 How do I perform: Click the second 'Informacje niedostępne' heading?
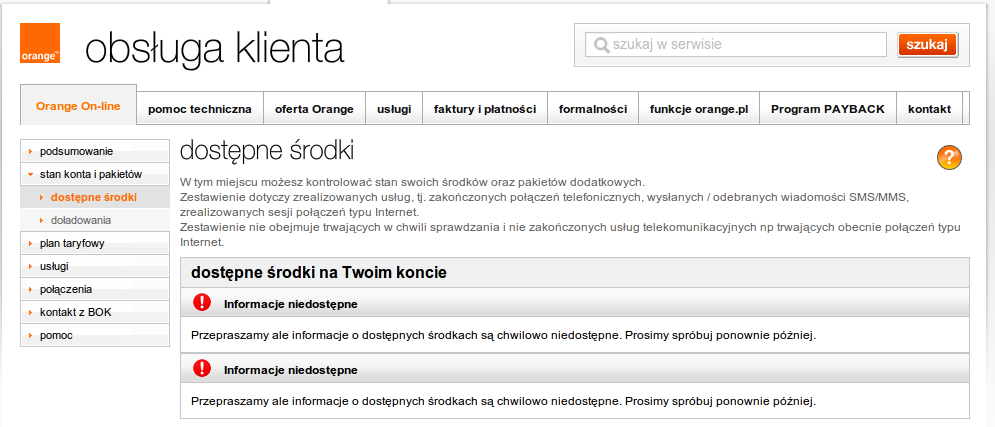tap(291, 369)
